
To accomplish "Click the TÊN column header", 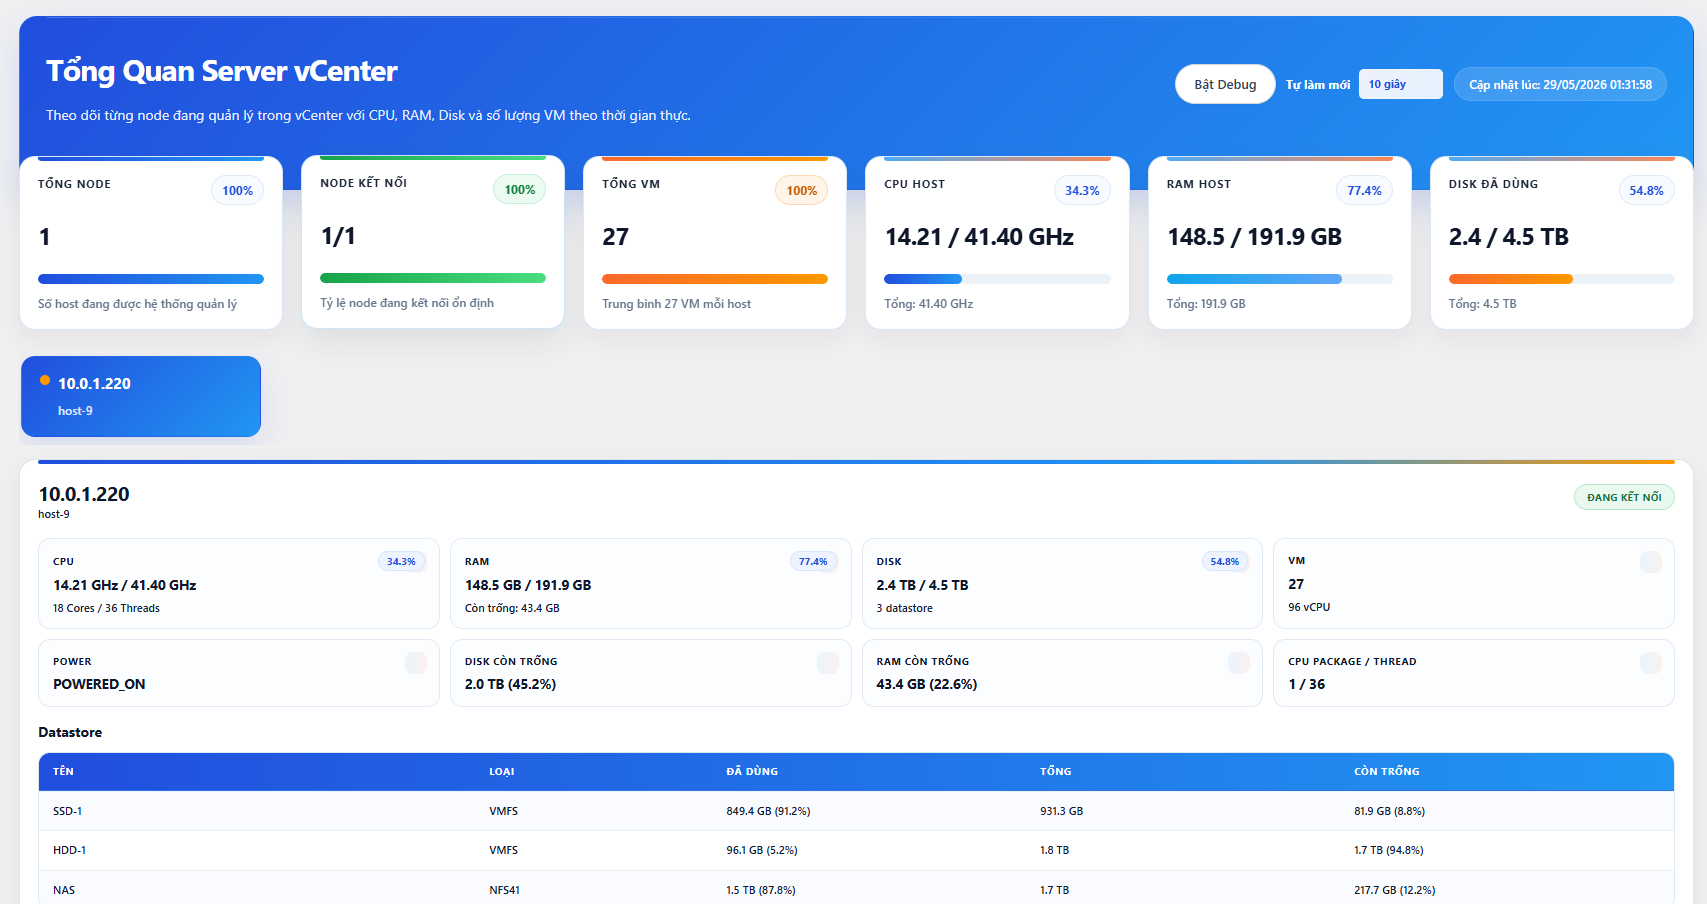I will [63, 771].
